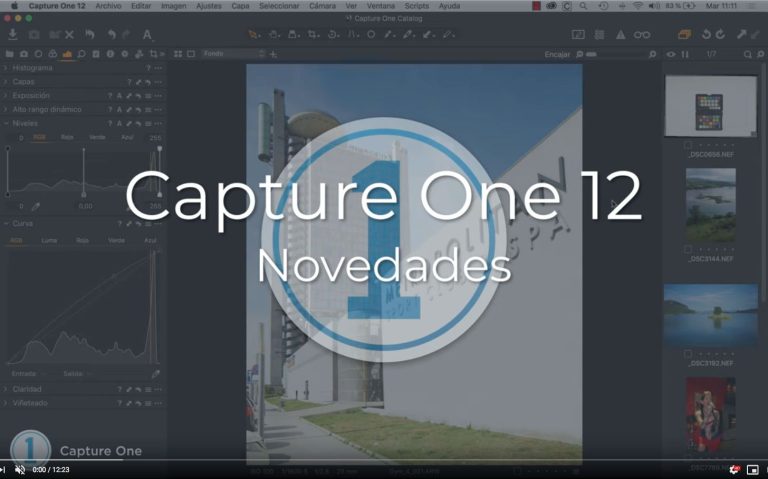Open the Details magnifier tool tab
768x479 pixels.
coord(81,54)
